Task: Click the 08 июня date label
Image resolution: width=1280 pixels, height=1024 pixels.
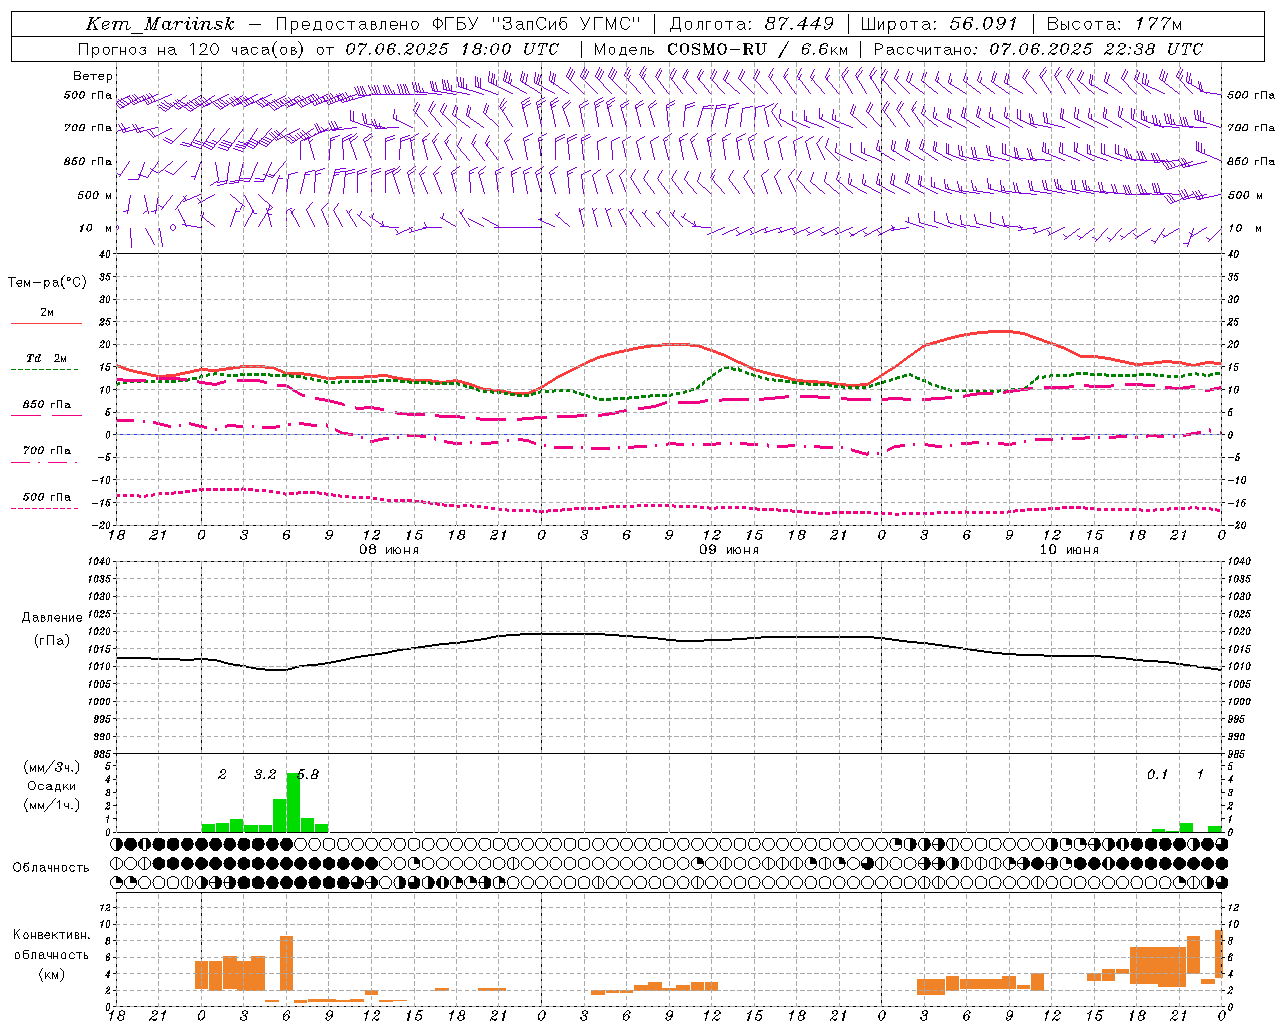Action: coord(389,550)
